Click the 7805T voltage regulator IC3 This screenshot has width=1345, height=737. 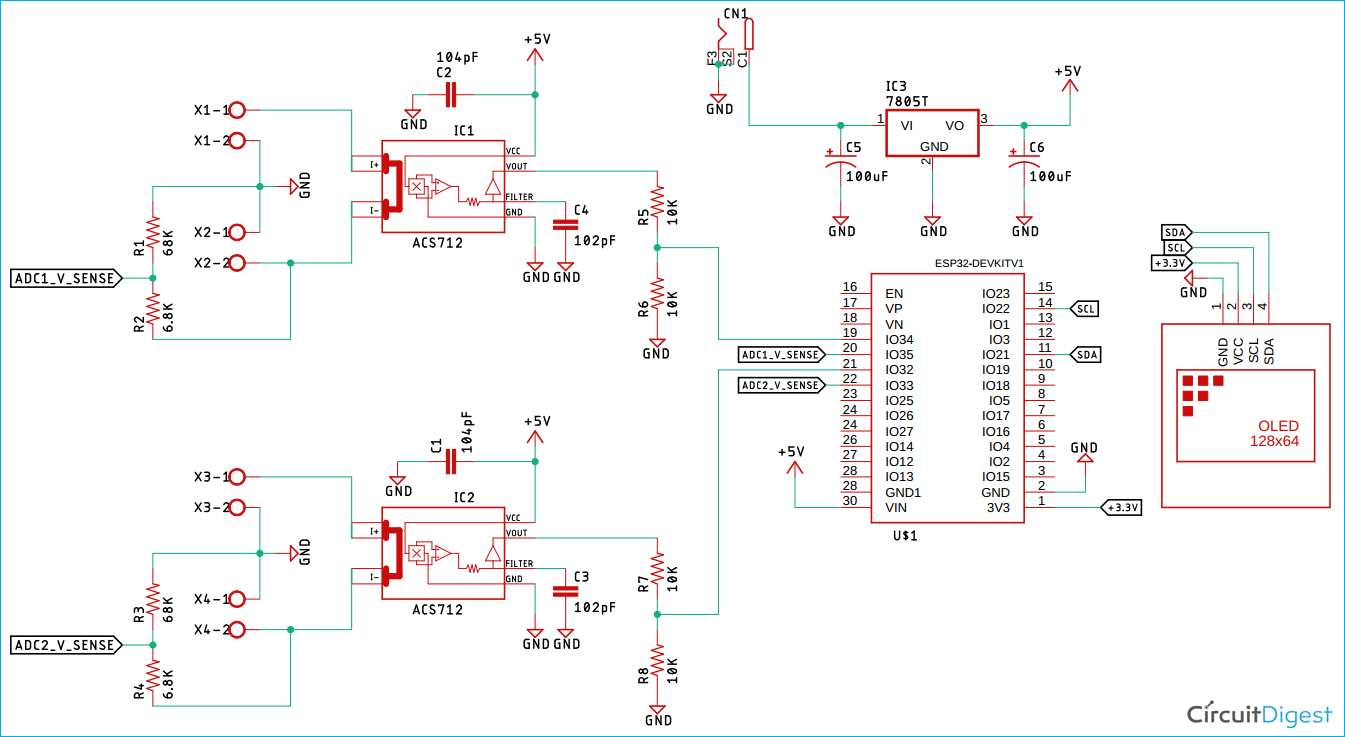[x=931, y=132]
